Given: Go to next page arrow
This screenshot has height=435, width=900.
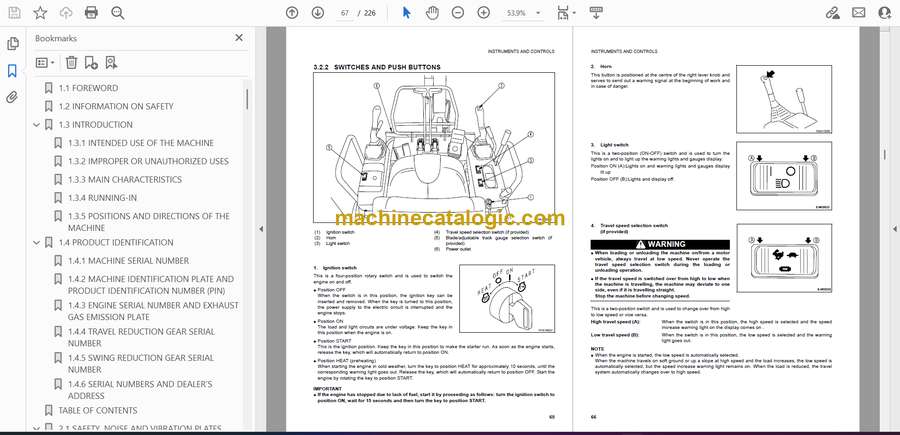Looking at the screenshot, I should [317, 13].
